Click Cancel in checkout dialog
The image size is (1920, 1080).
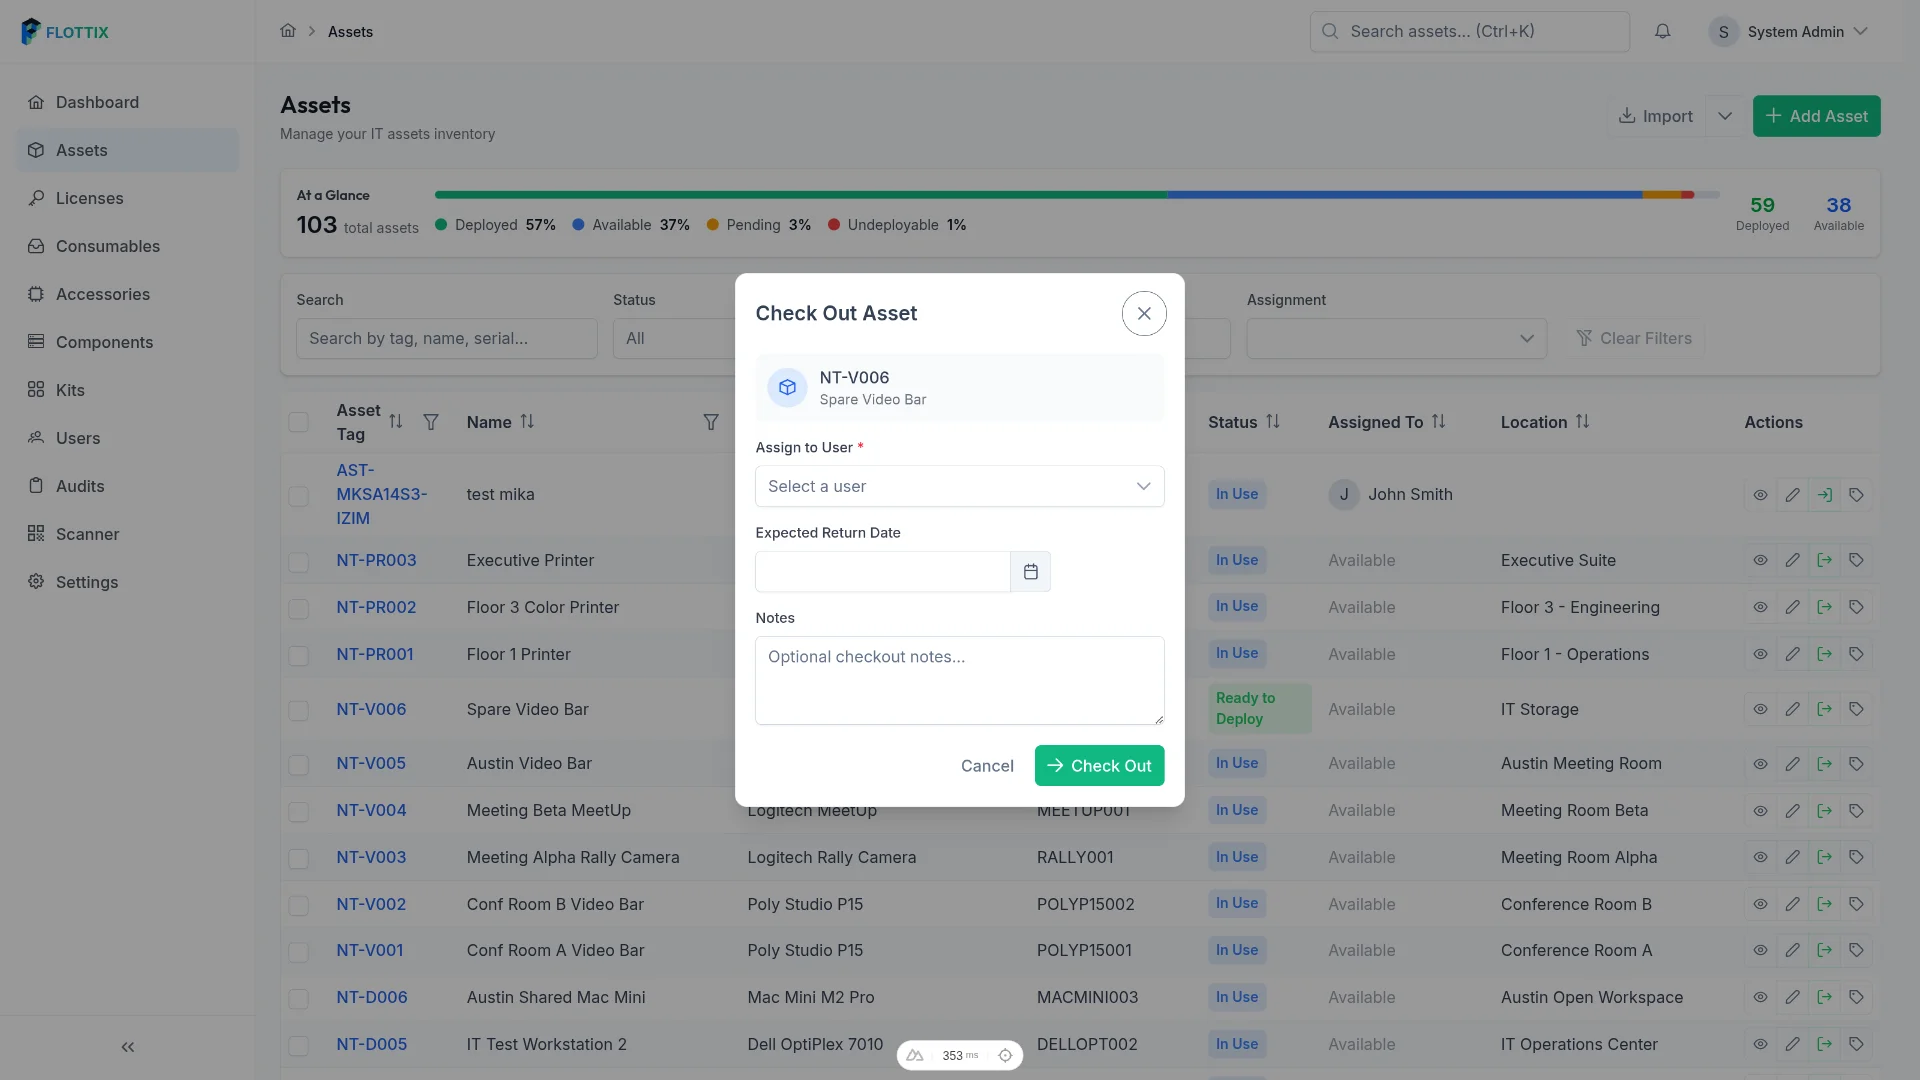tap(986, 766)
